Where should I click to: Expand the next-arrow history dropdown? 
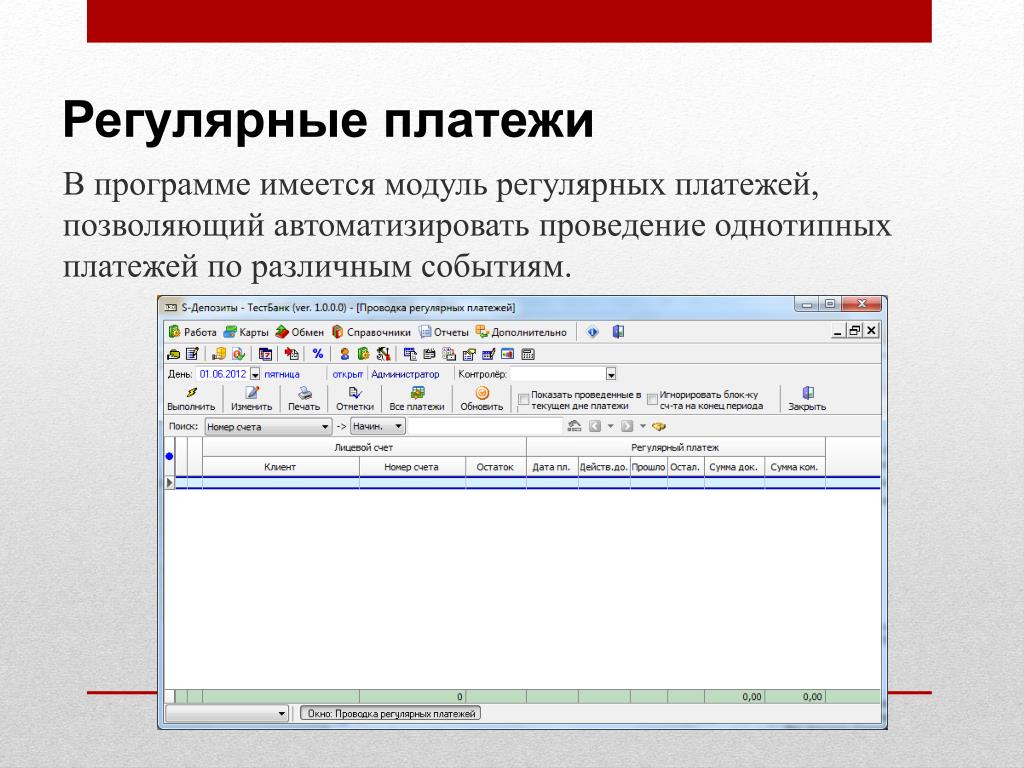tap(643, 426)
